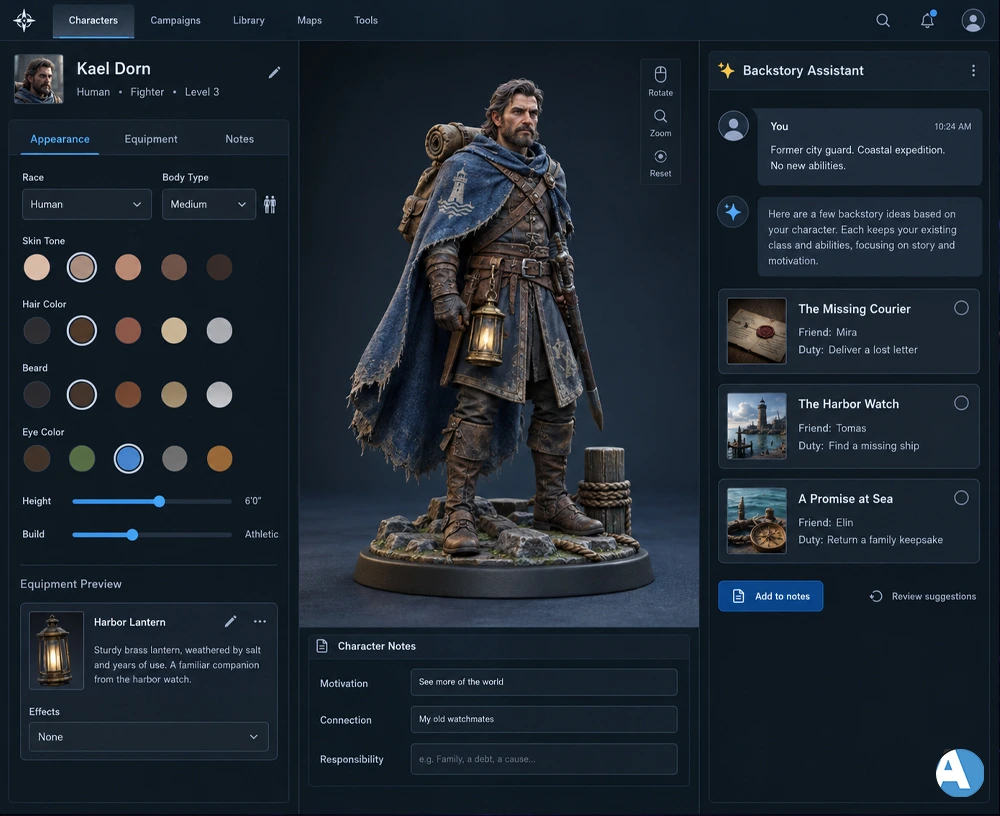The width and height of the screenshot is (1000, 816).
Task: Open the Race dropdown
Action: coord(87,204)
